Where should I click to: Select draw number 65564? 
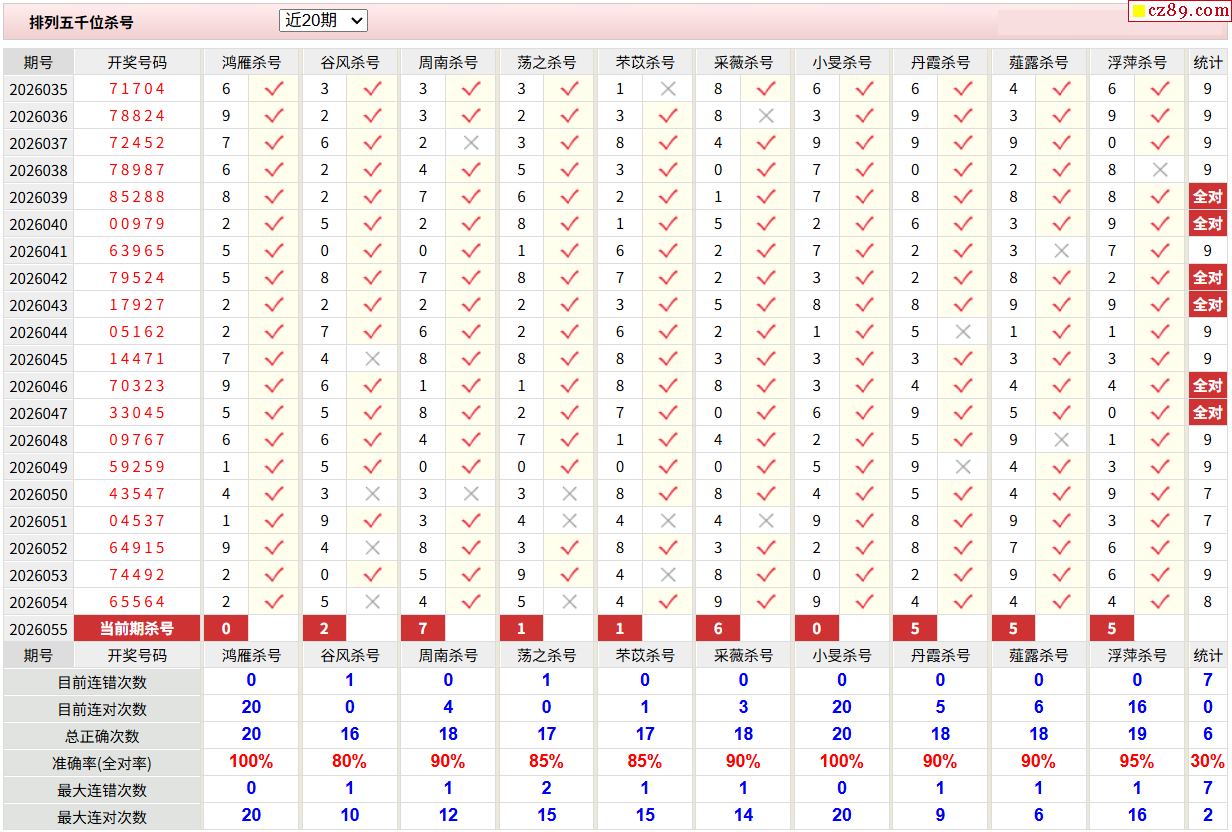[x=137, y=602]
